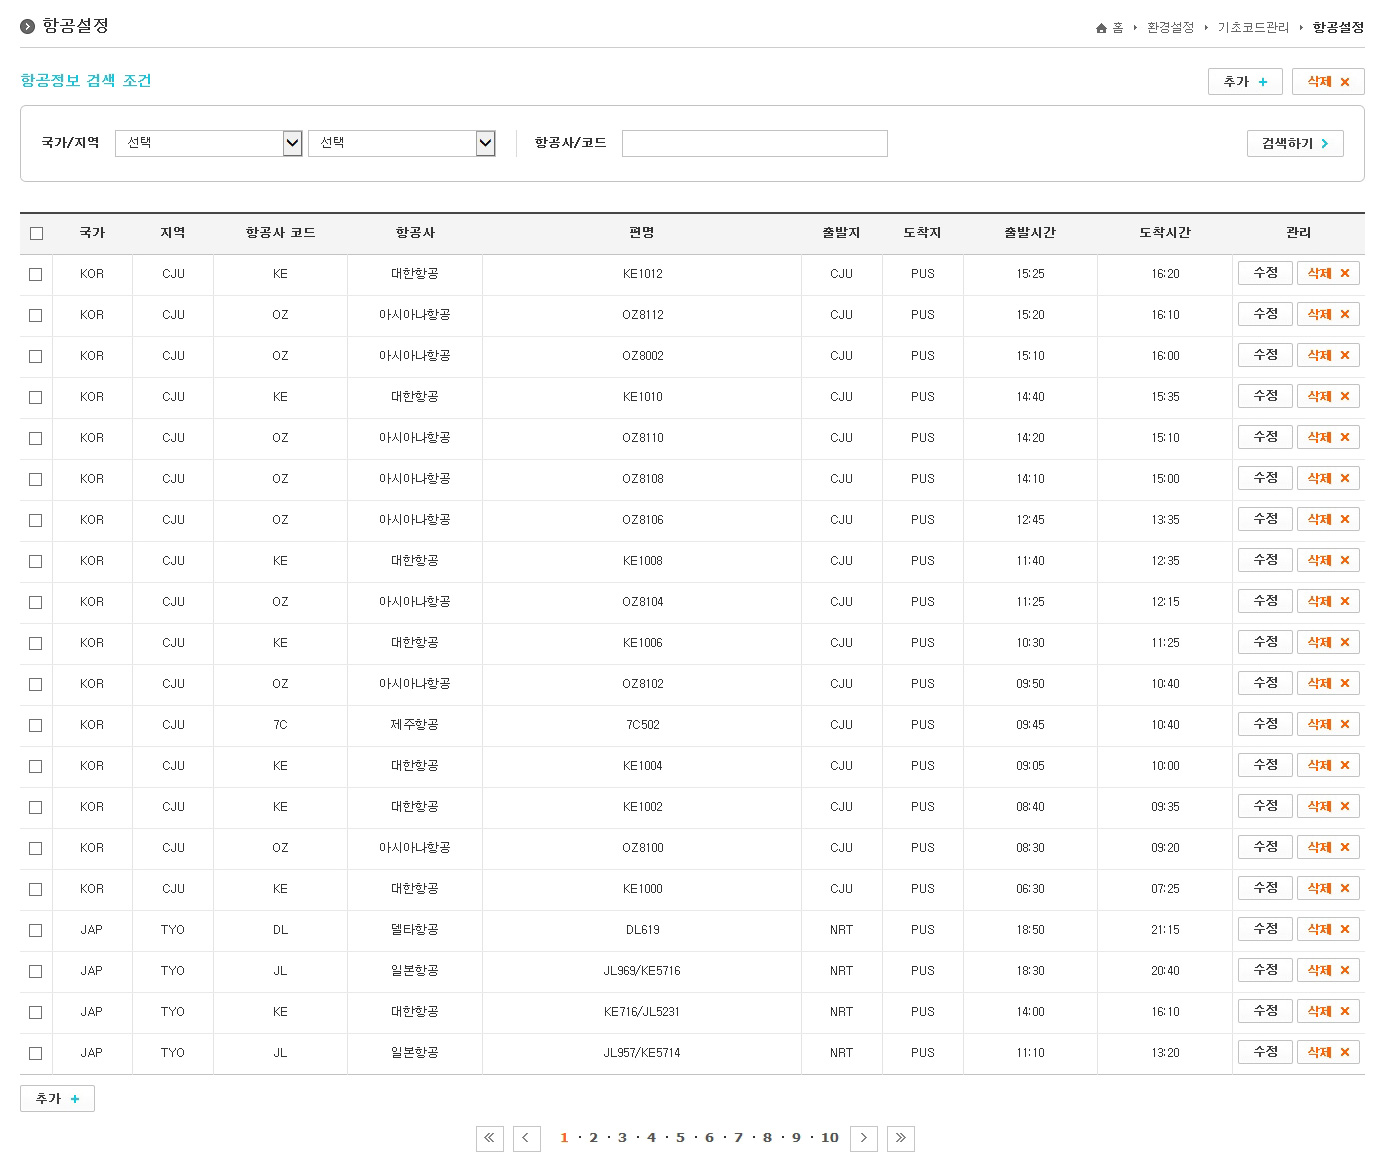Delete the KE1012 flight row
The image size is (1385, 1172).
coord(1328,273)
